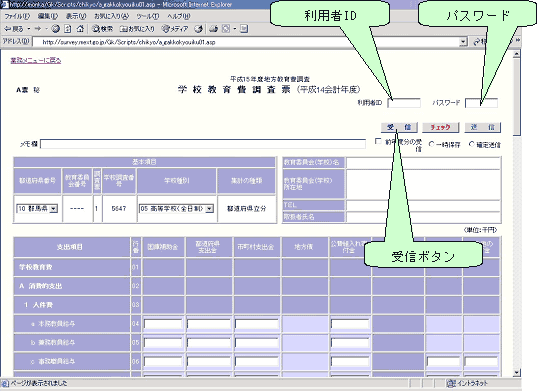The width and height of the screenshot is (539, 391).
Task: Expand the address bar URL dropdown
Action: pos(463,42)
